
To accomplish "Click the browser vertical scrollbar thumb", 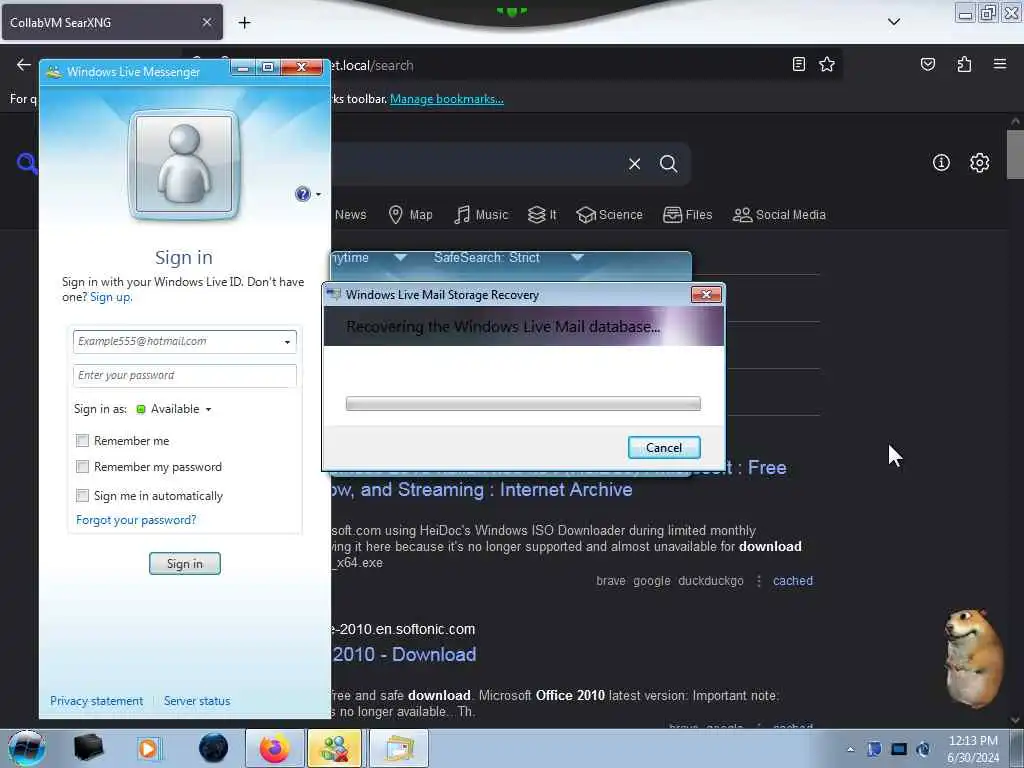I will tap(1014, 154).
